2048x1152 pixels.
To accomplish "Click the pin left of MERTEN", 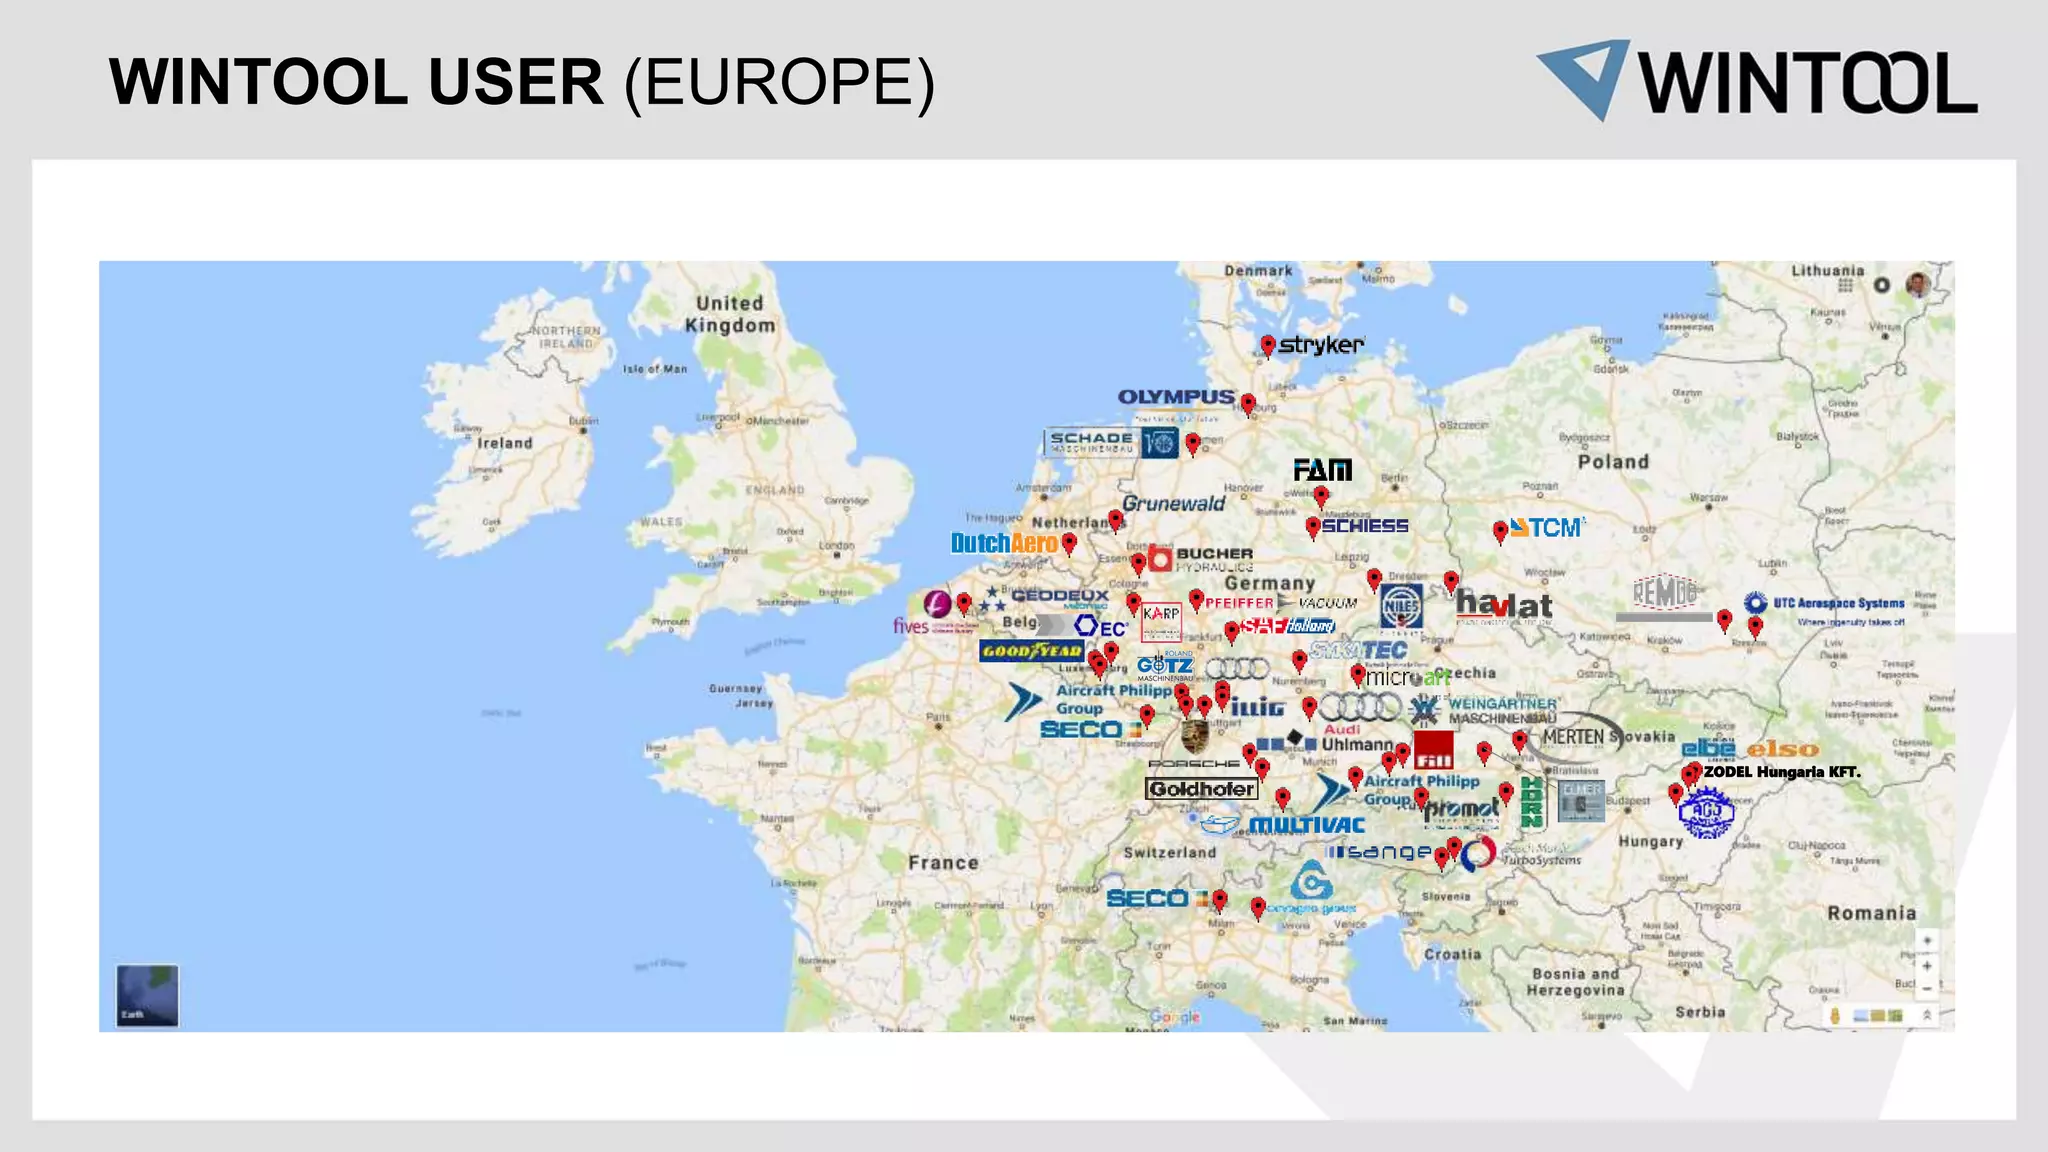I will pyautogui.click(x=1520, y=741).
